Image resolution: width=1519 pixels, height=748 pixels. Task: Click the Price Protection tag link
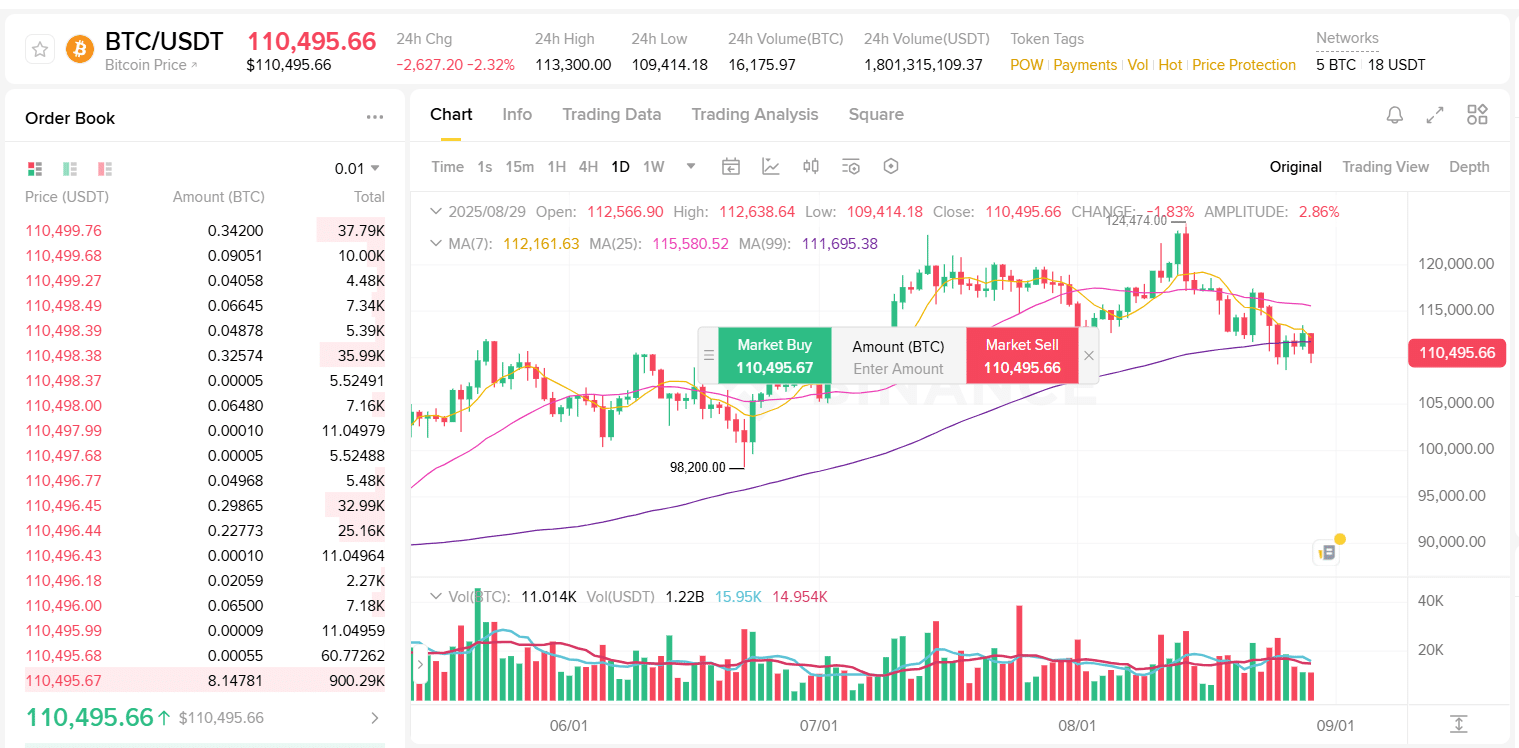[1243, 64]
